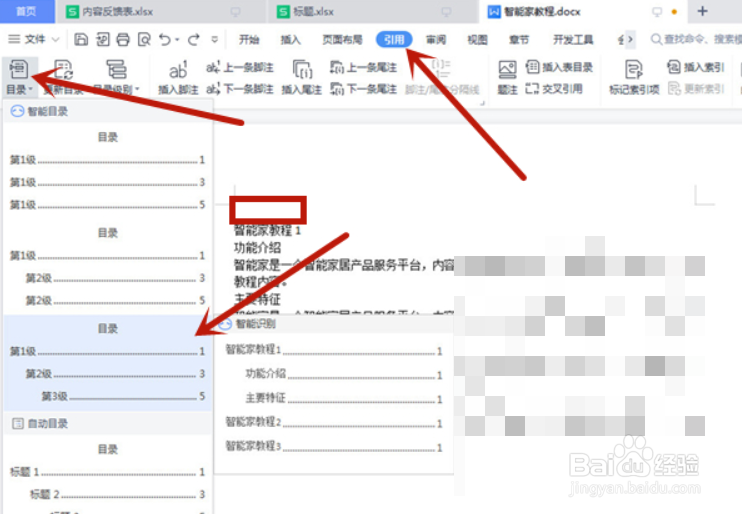Show more ribbon tabs with right chevron
Viewport: 742px width, 514px height.
coord(630,40)
